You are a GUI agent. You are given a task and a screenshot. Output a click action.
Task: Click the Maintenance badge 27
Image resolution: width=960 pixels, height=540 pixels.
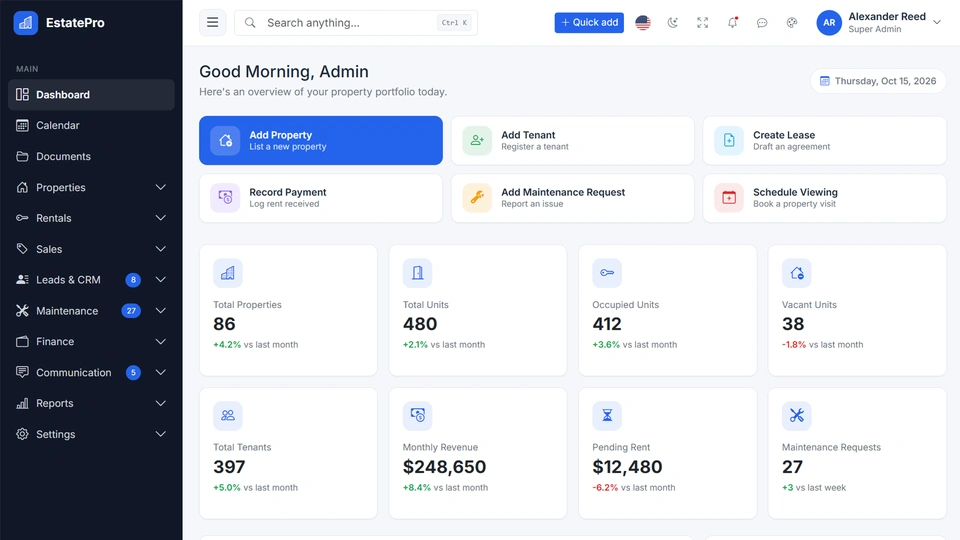[131, 311]
